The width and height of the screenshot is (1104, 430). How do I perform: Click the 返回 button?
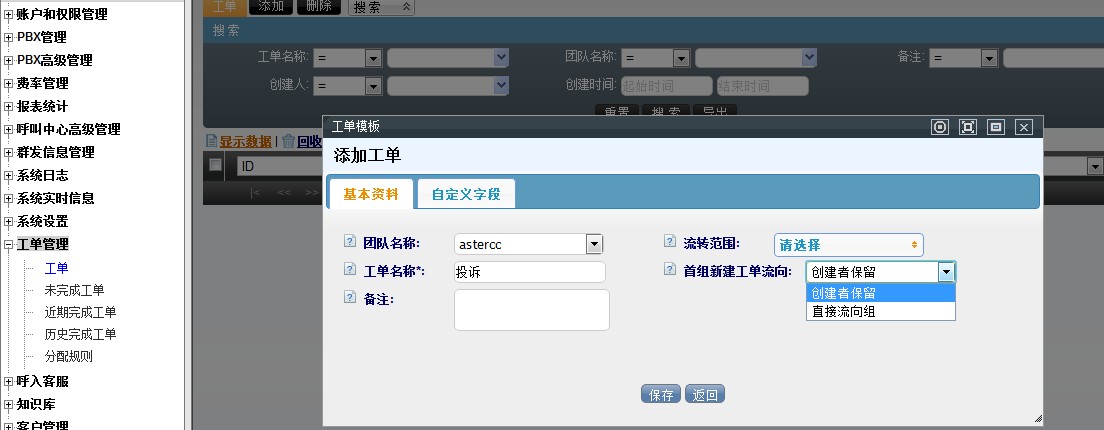705,394
